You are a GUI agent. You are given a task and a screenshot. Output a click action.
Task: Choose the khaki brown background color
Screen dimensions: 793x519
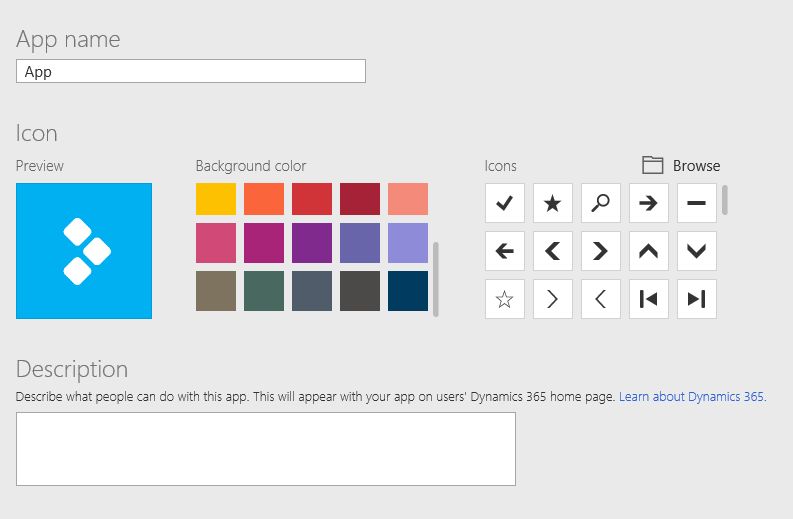pyautogui.click(x=216, y=291)
